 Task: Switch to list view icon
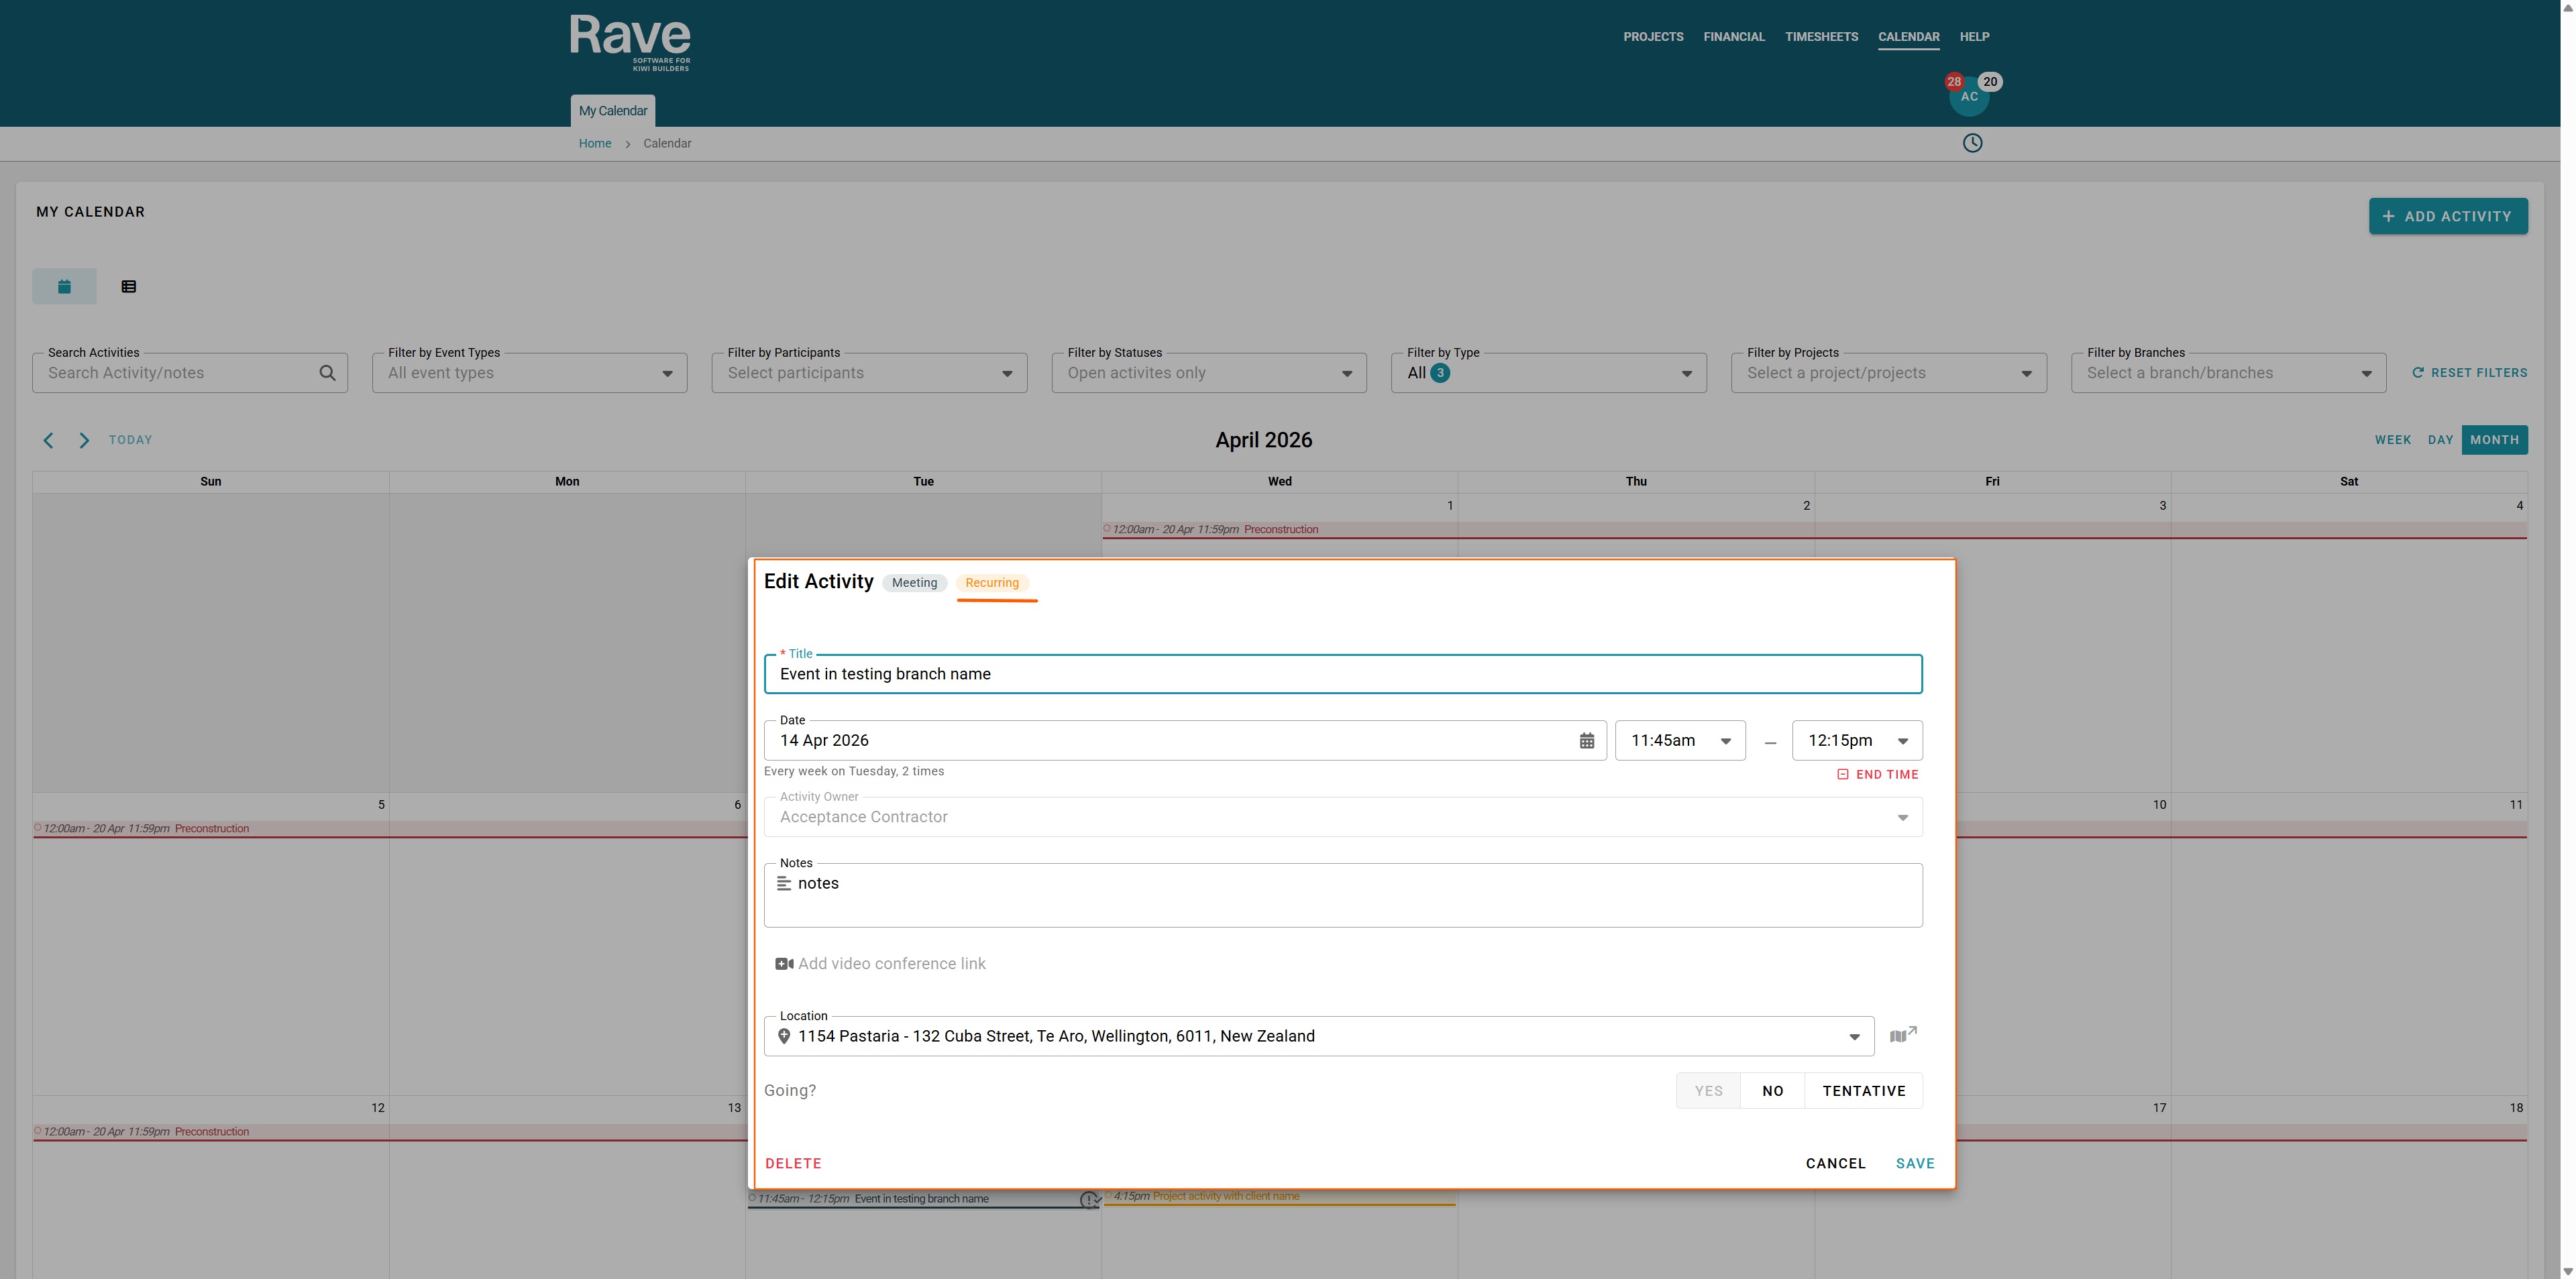[x=129, y=286]
